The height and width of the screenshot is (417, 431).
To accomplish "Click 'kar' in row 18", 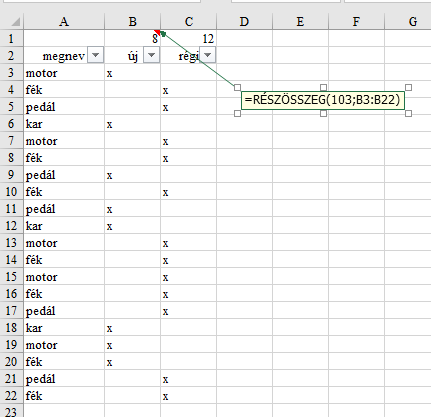I will tap(34, 328).
